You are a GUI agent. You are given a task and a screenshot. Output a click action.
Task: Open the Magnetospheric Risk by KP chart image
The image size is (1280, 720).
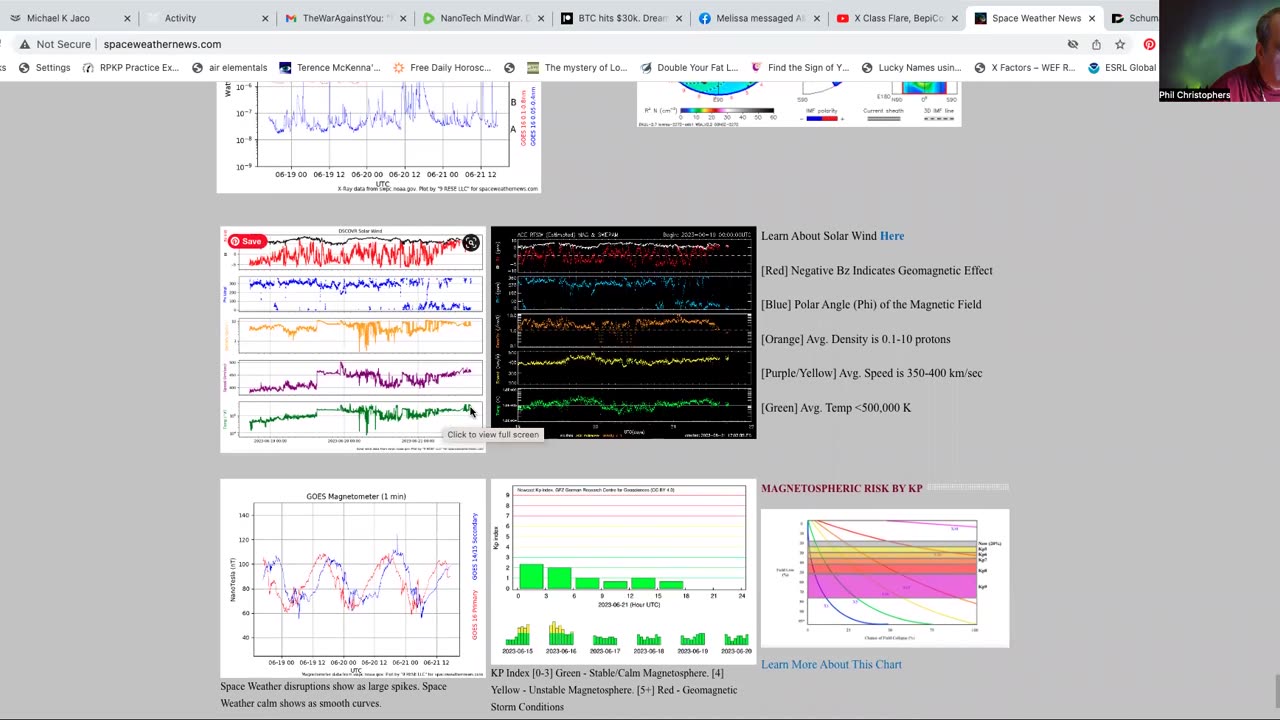[885, 578]
